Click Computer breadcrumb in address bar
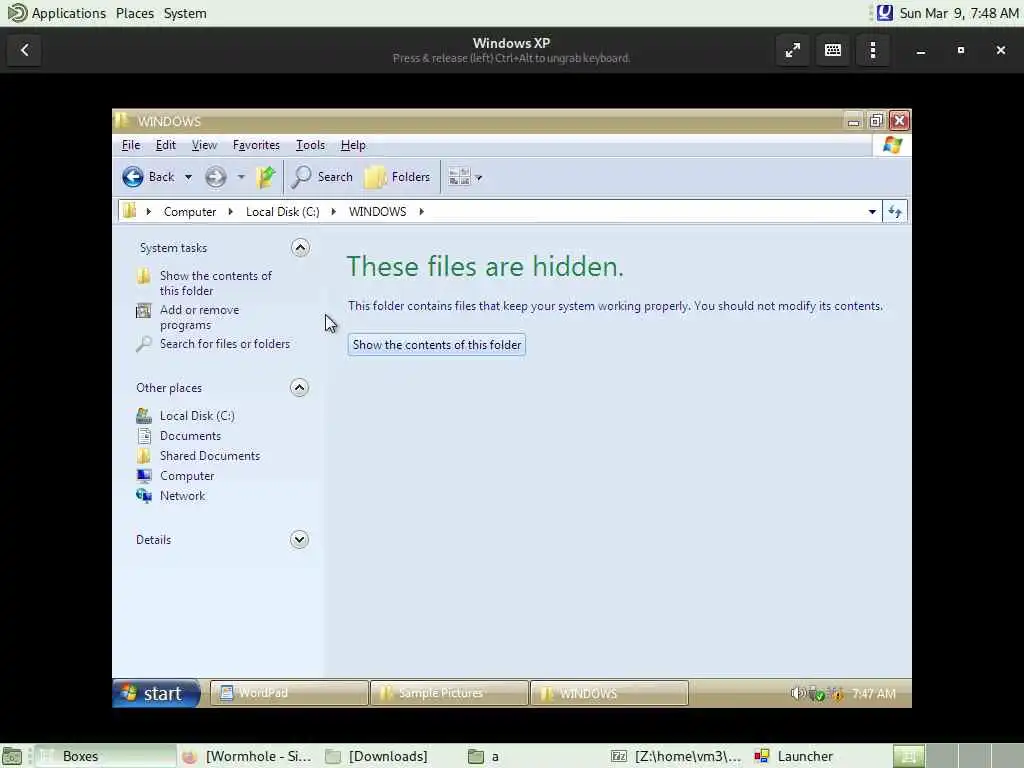The image size is (1024, 768). coord(189,212)
